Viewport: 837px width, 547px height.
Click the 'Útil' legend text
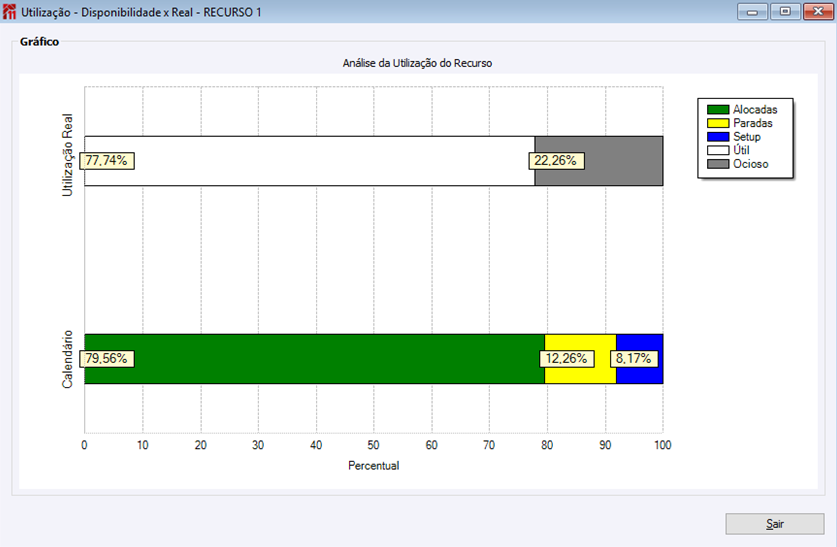tap(741, 150)
